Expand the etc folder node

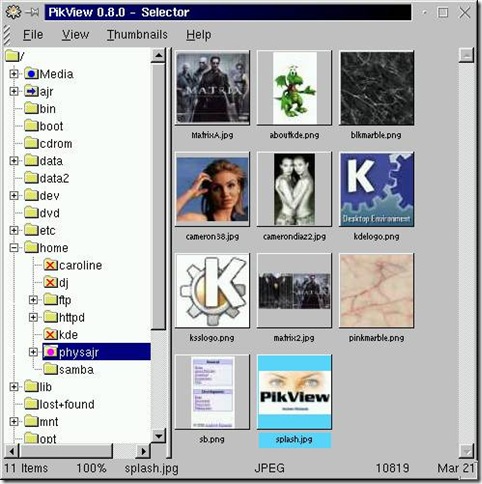14,230
